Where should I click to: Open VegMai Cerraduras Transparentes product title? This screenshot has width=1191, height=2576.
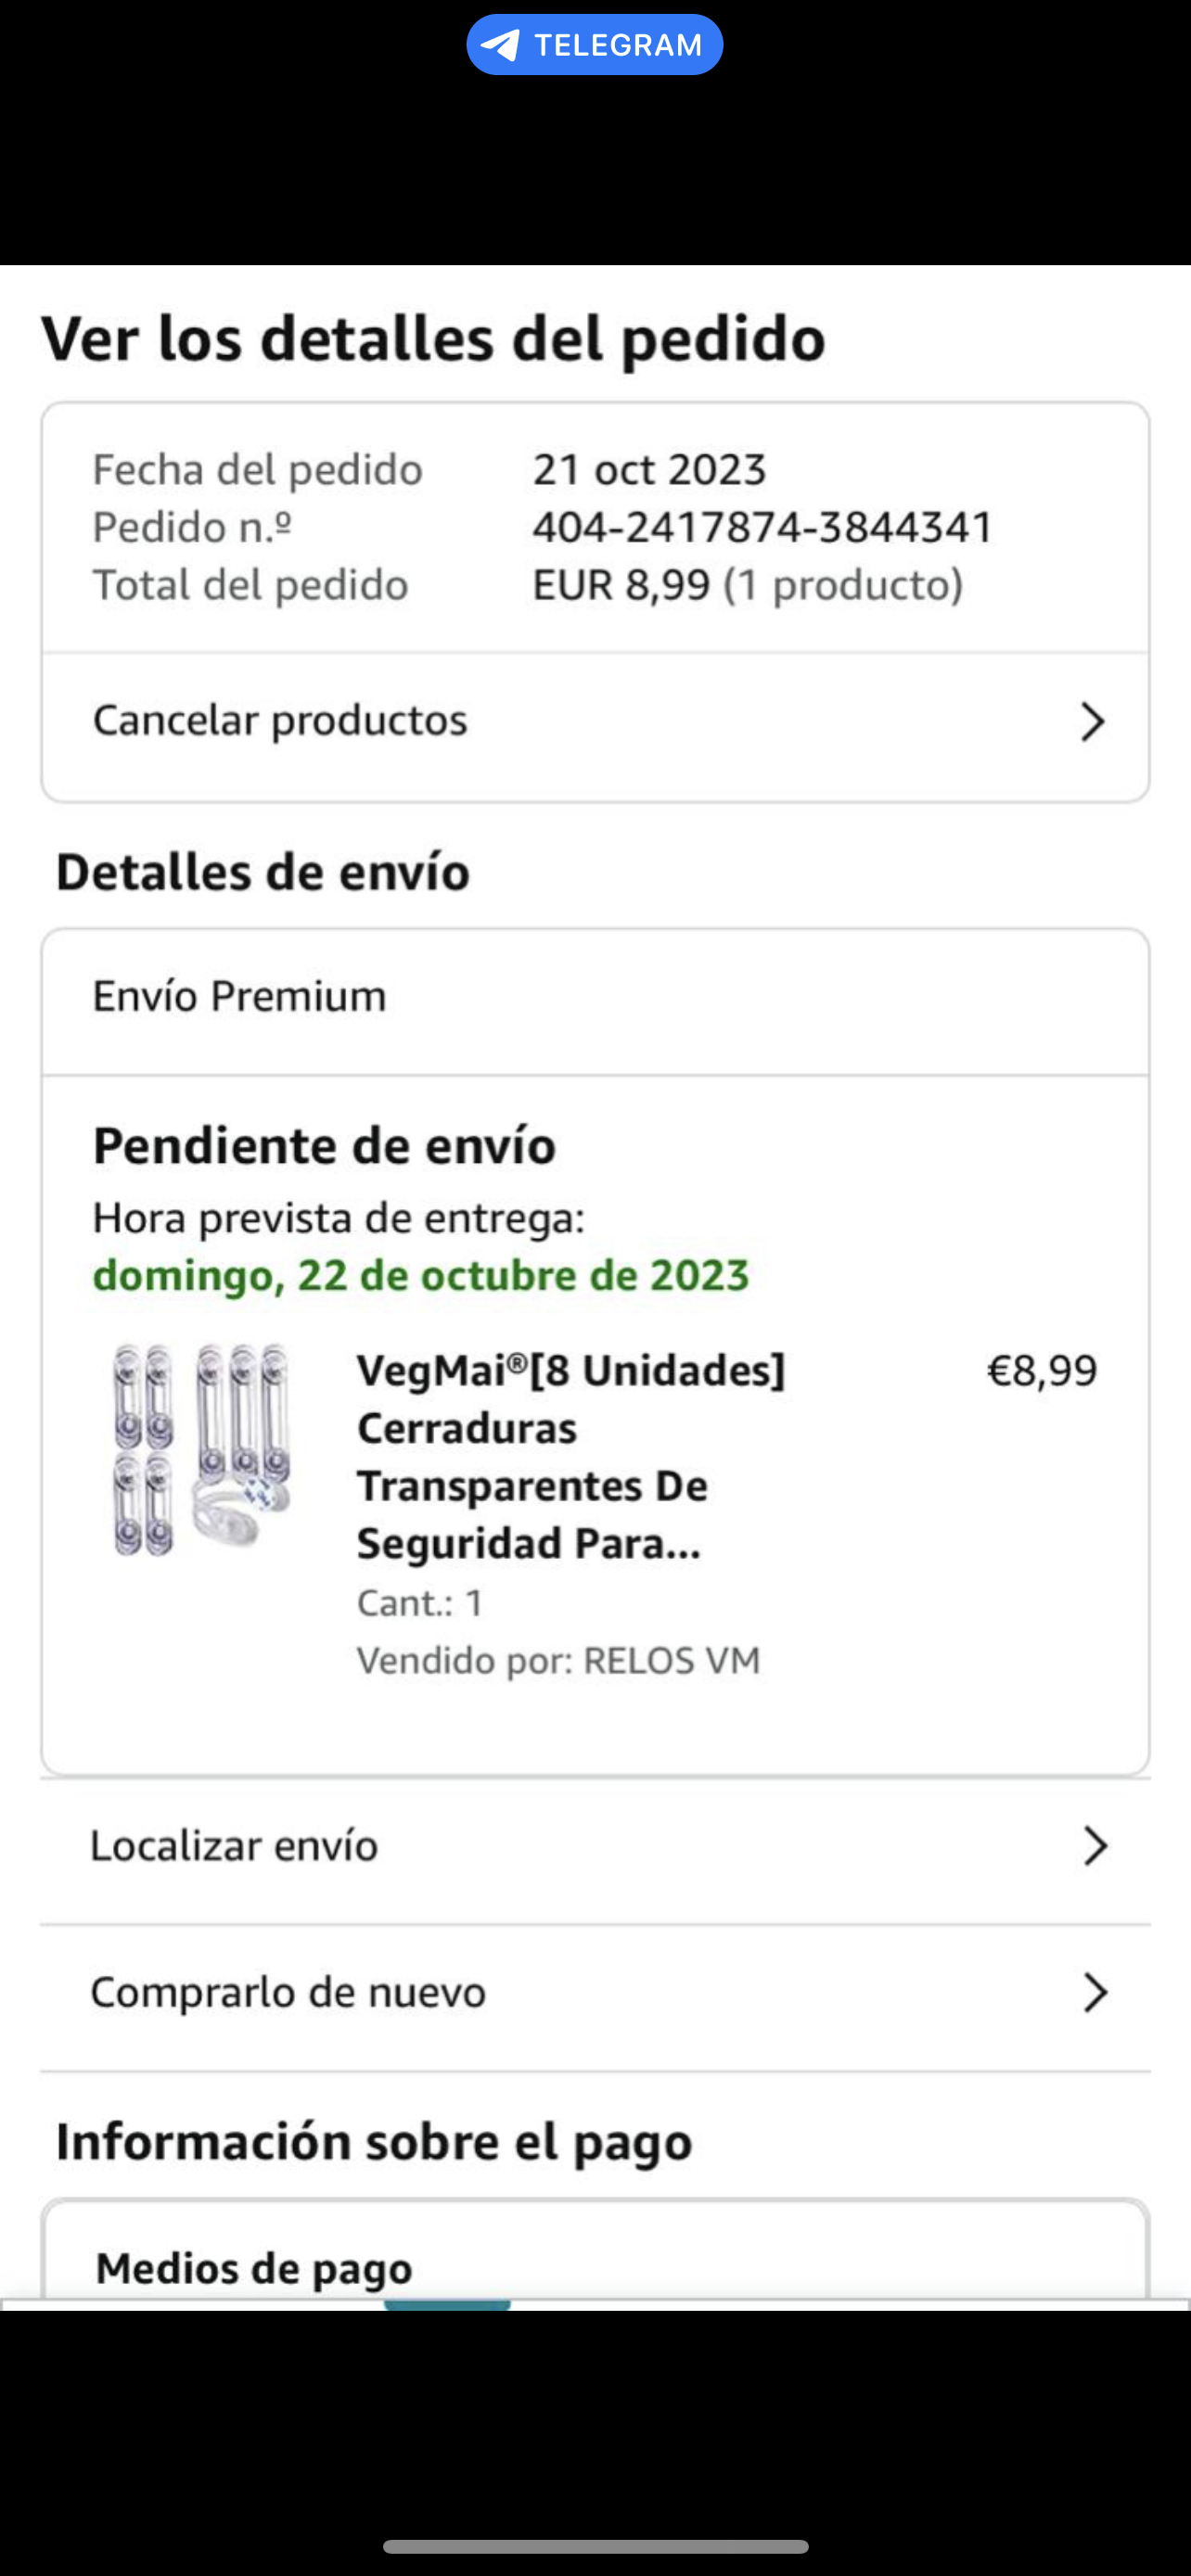[570, 1456]
